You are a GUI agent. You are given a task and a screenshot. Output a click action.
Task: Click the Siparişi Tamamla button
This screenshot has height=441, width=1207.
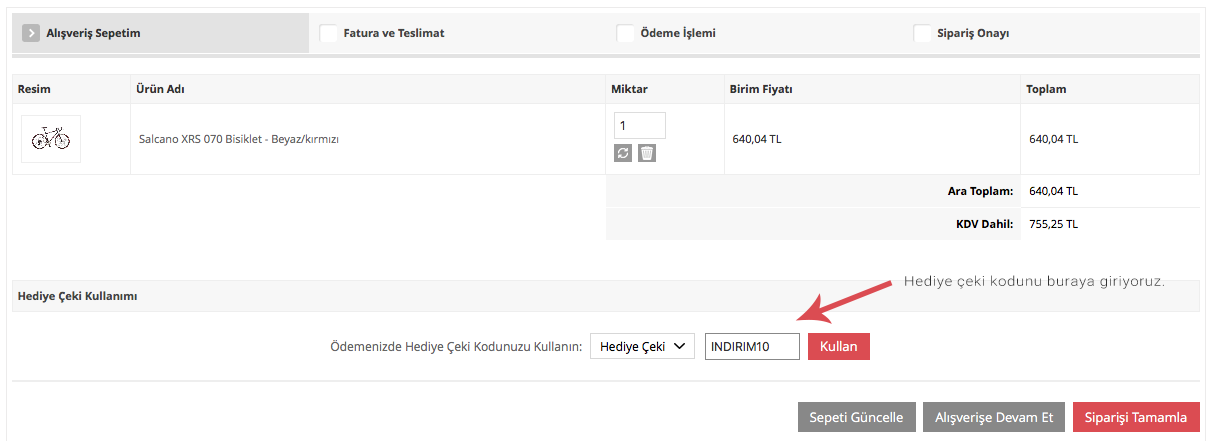click(x=1135, y=417)
